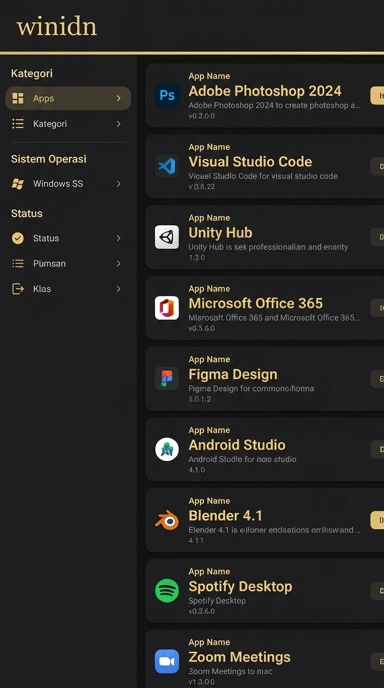Open the Blender 4.1 title
The image size is (384, 688).
[x=226, y=516]
